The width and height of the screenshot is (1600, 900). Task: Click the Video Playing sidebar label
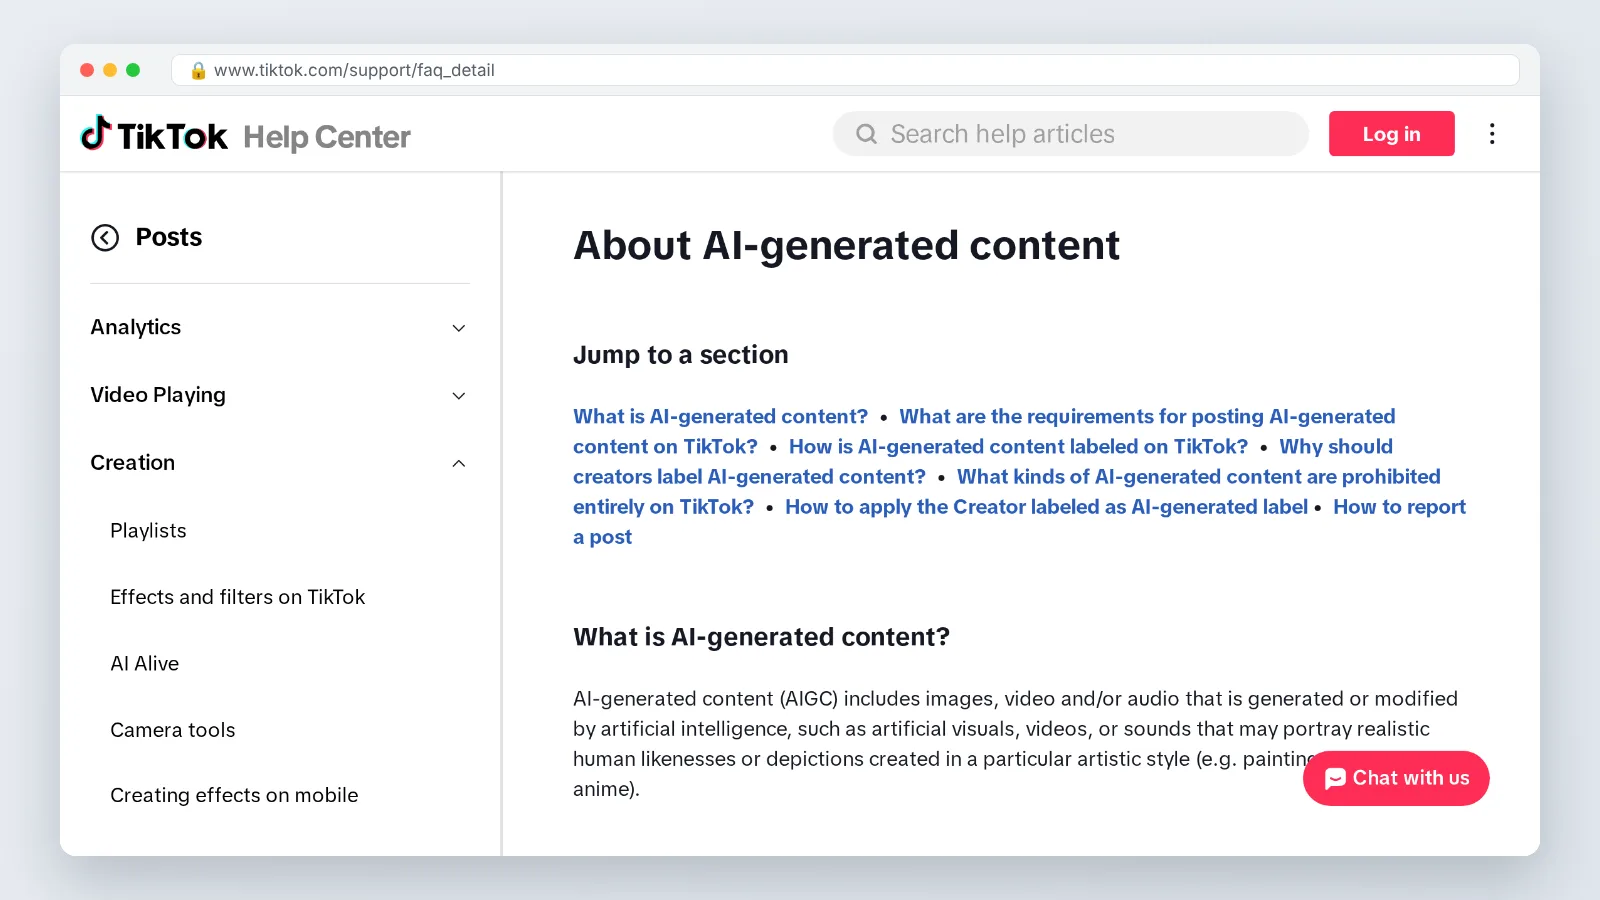[x=158, y=396]
